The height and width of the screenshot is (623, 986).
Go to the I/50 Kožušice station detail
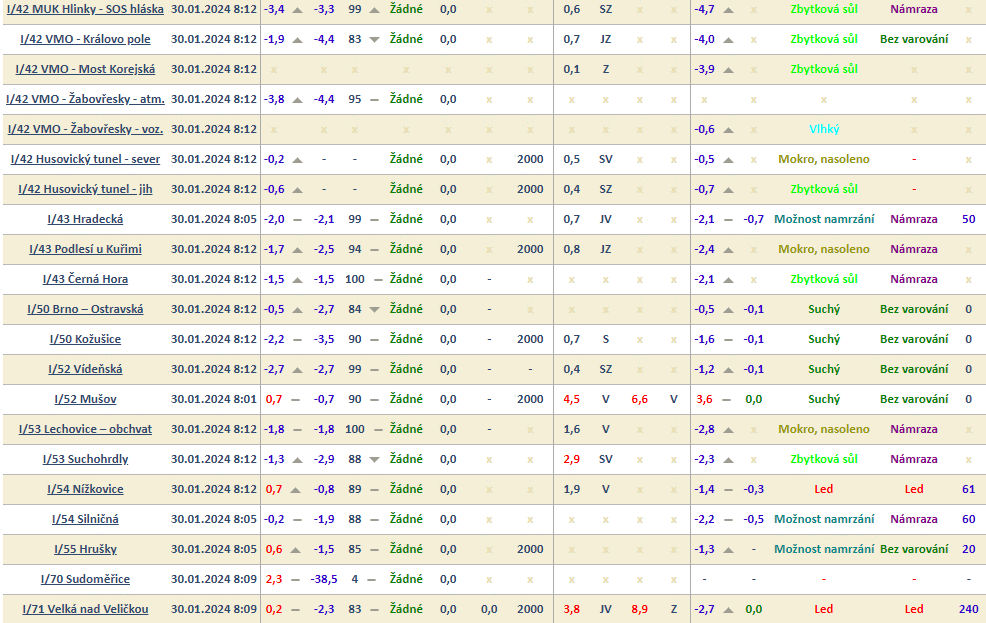pyautogui.click(x=85, y=339)
